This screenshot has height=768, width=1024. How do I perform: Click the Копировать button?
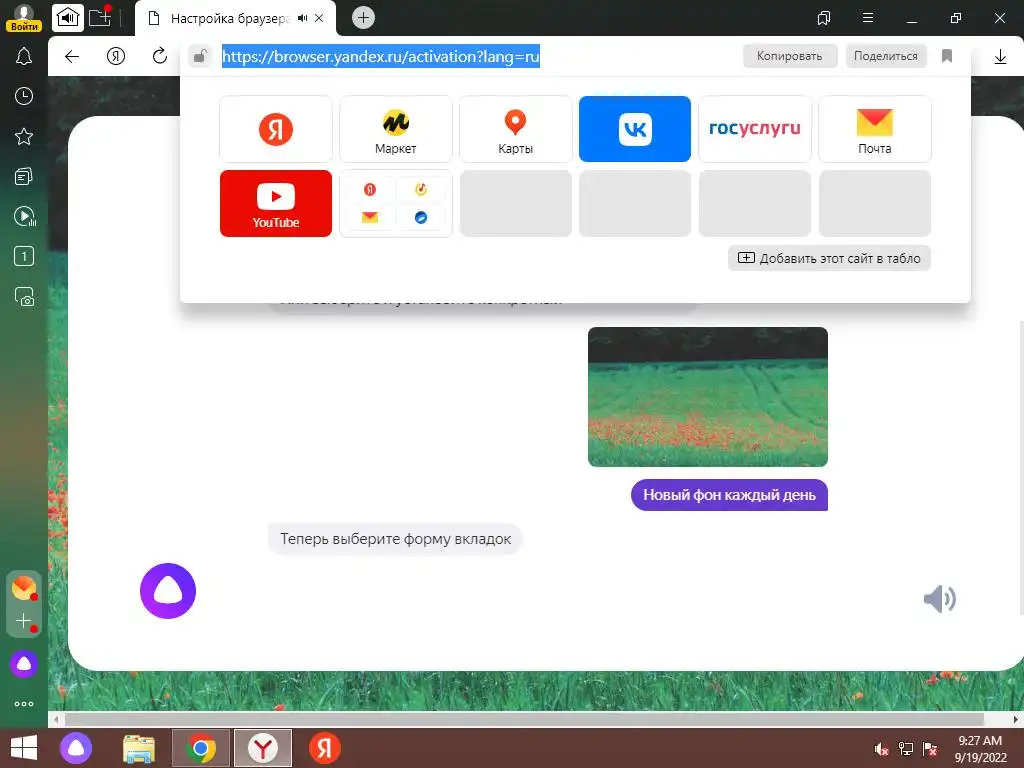(790, 56)
